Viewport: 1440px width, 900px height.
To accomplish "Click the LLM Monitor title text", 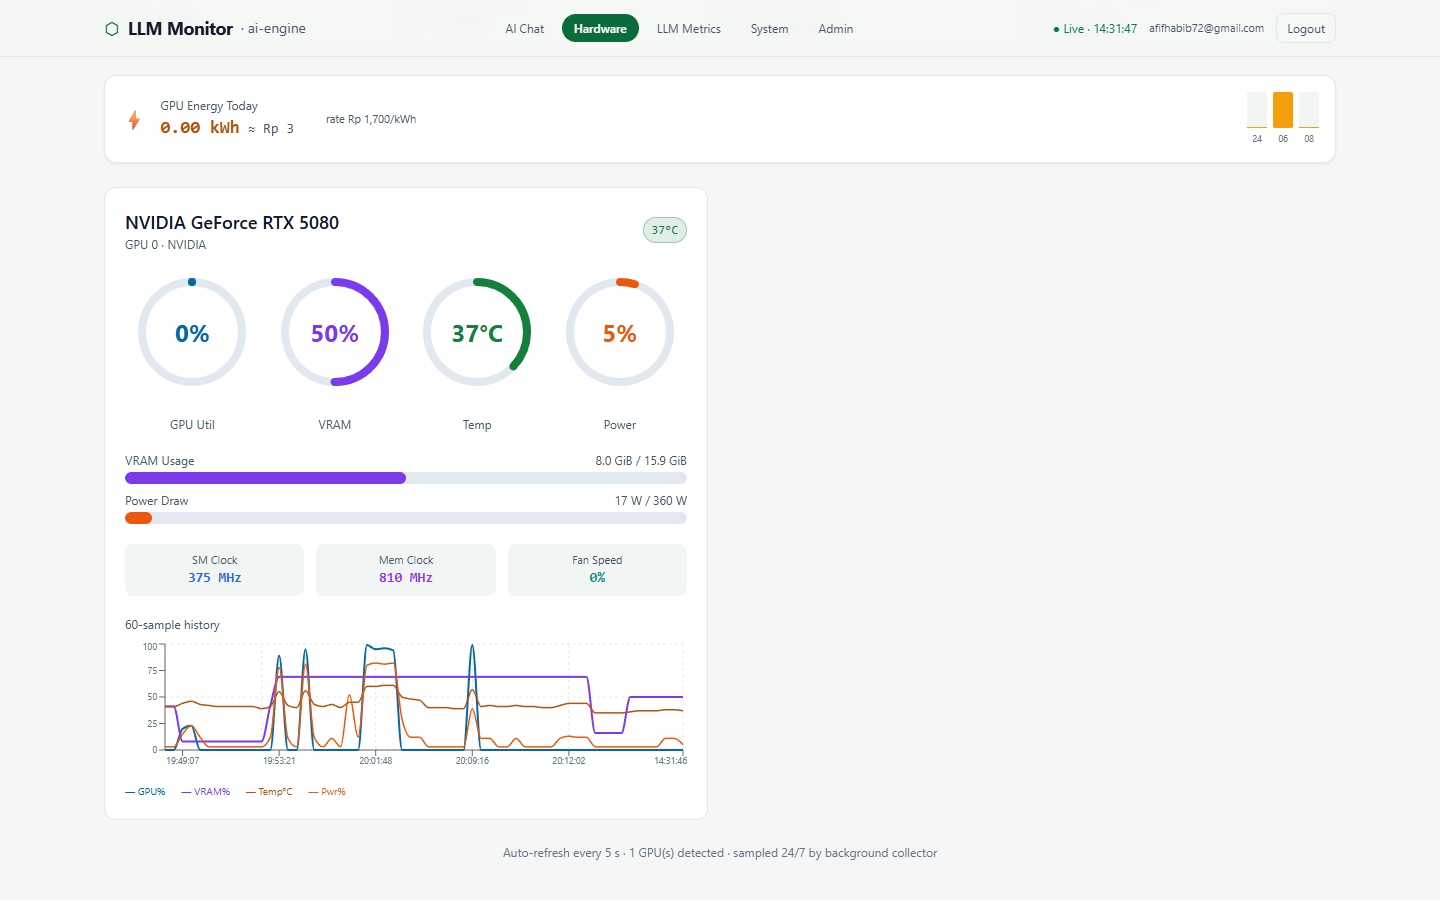I will (x=180, y=29).
